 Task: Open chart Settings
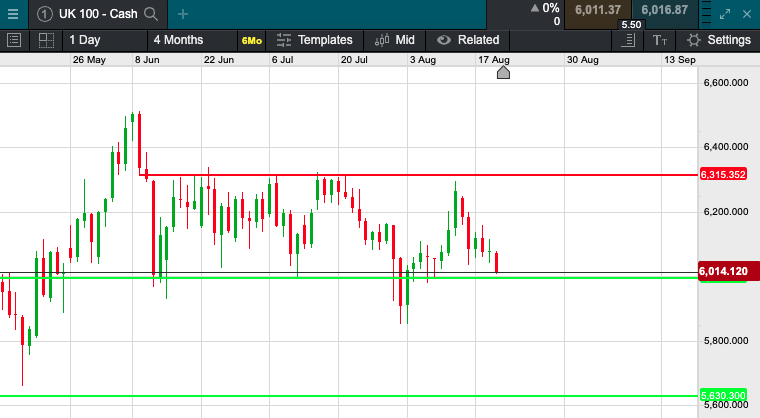(x=719, y=40)
